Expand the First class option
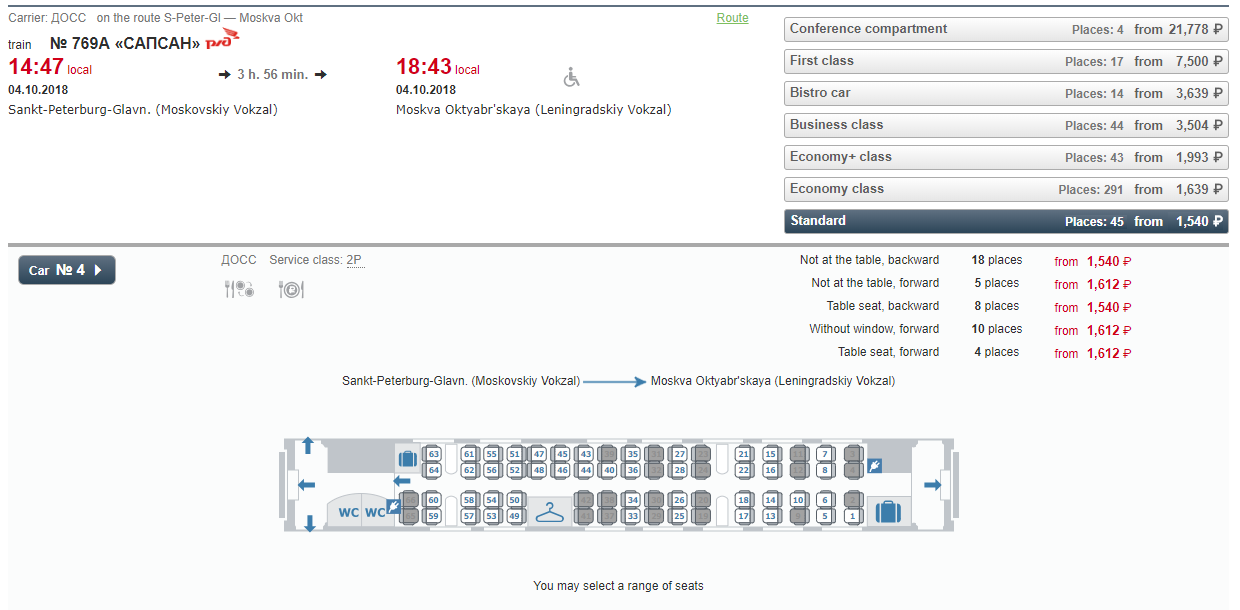This screenshot has width=1240, height=610. click(1006, 61)
